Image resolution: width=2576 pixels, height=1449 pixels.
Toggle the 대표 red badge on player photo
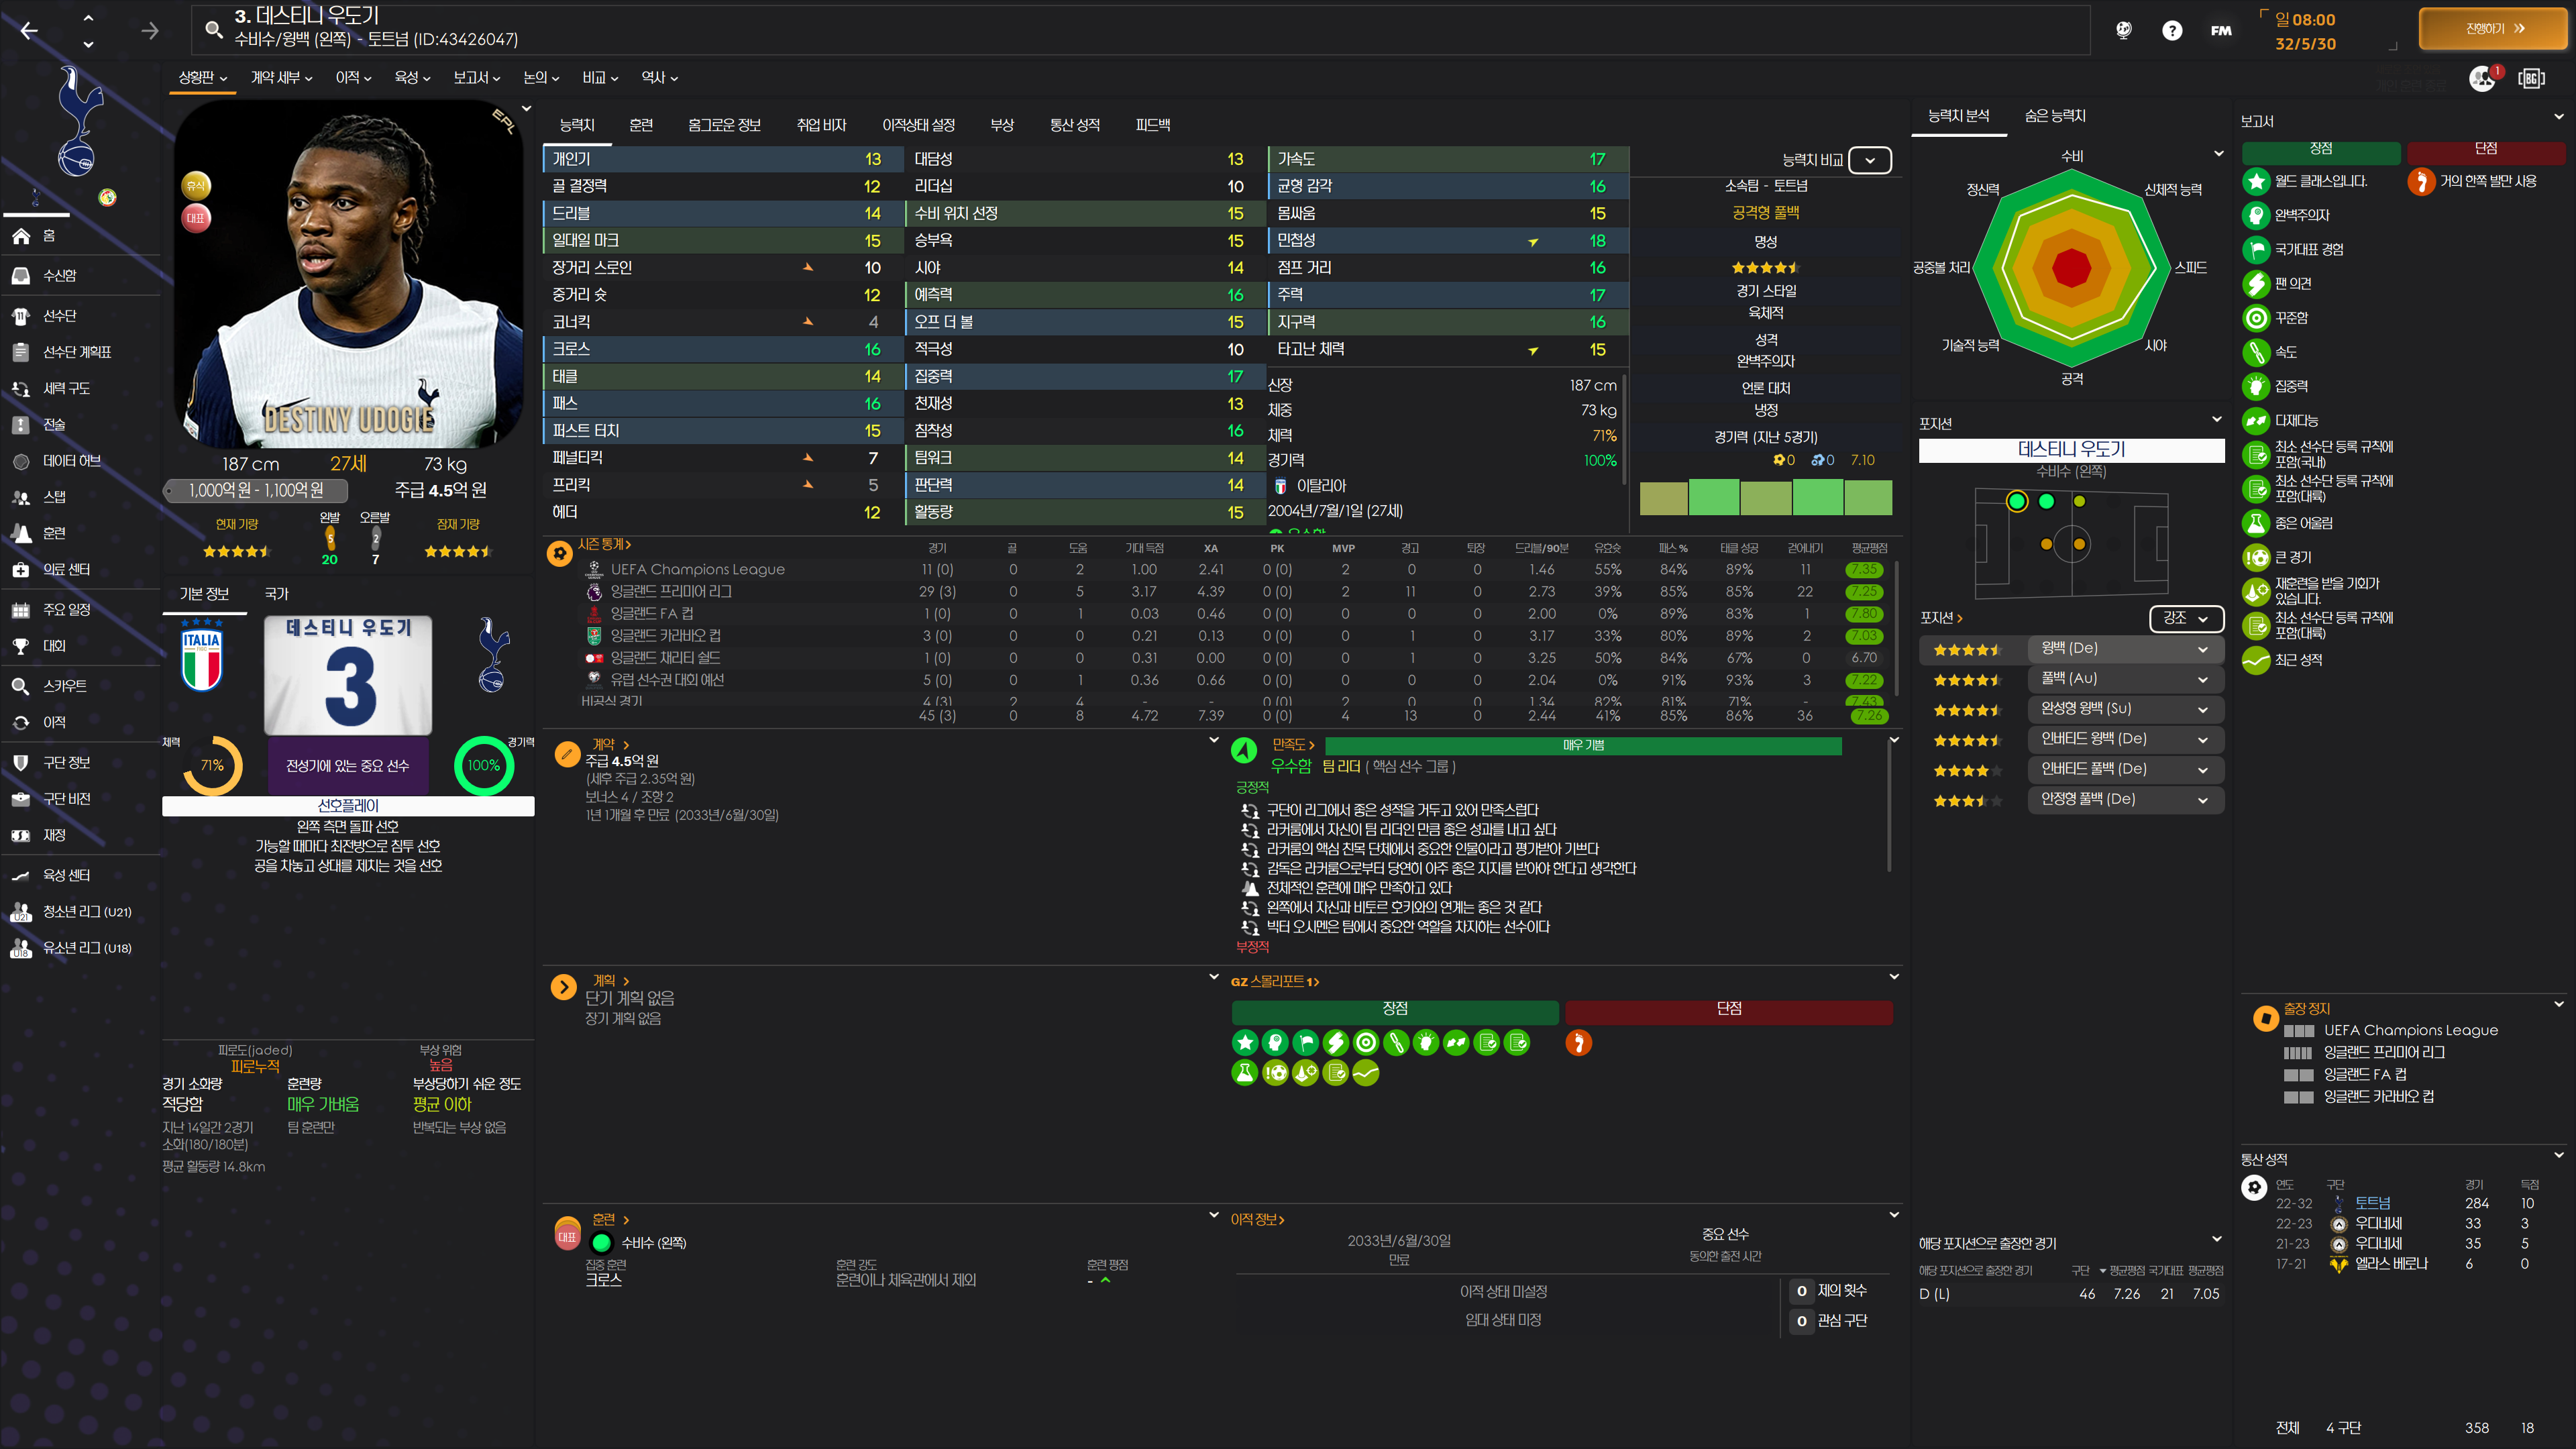coord(196,217)
